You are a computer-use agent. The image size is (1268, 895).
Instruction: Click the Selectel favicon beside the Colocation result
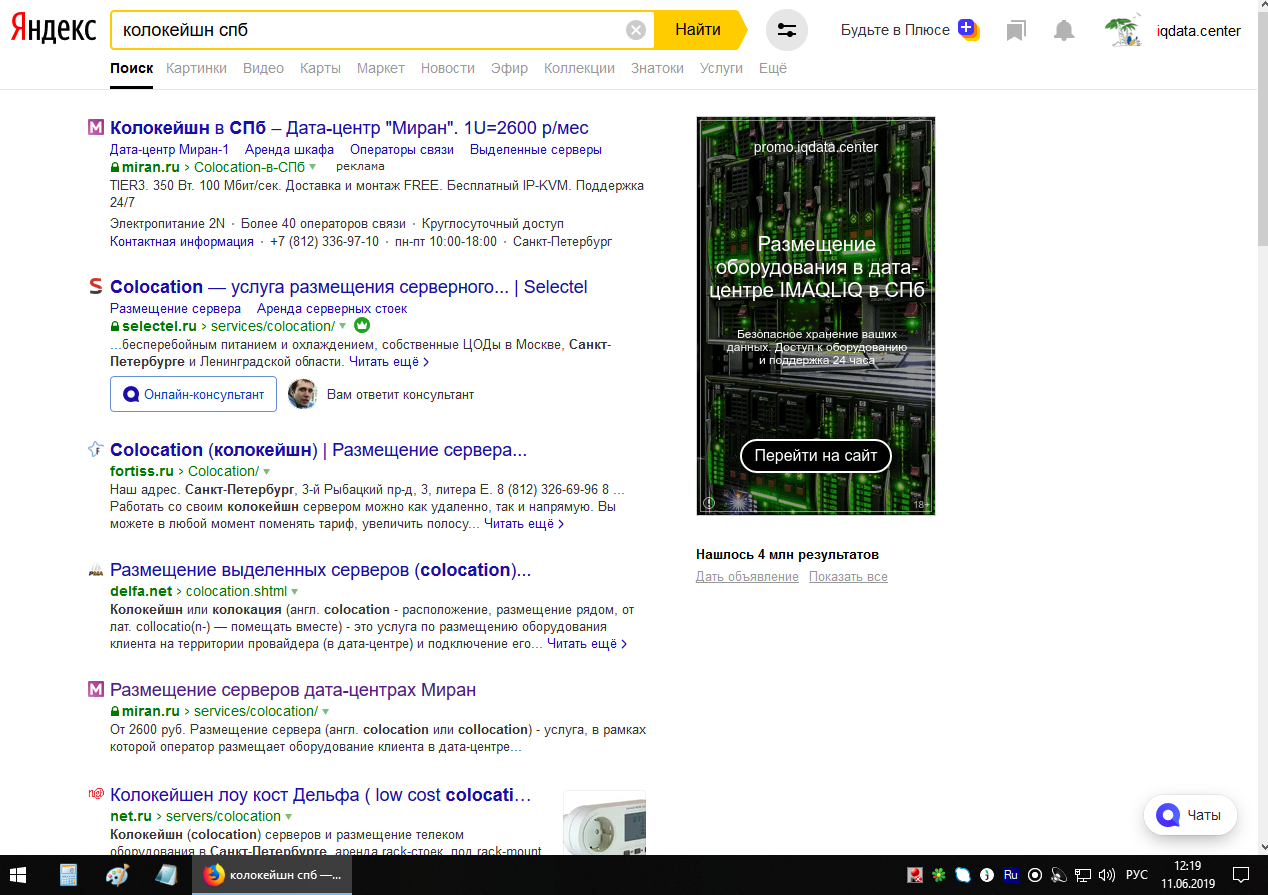[96, 287]
